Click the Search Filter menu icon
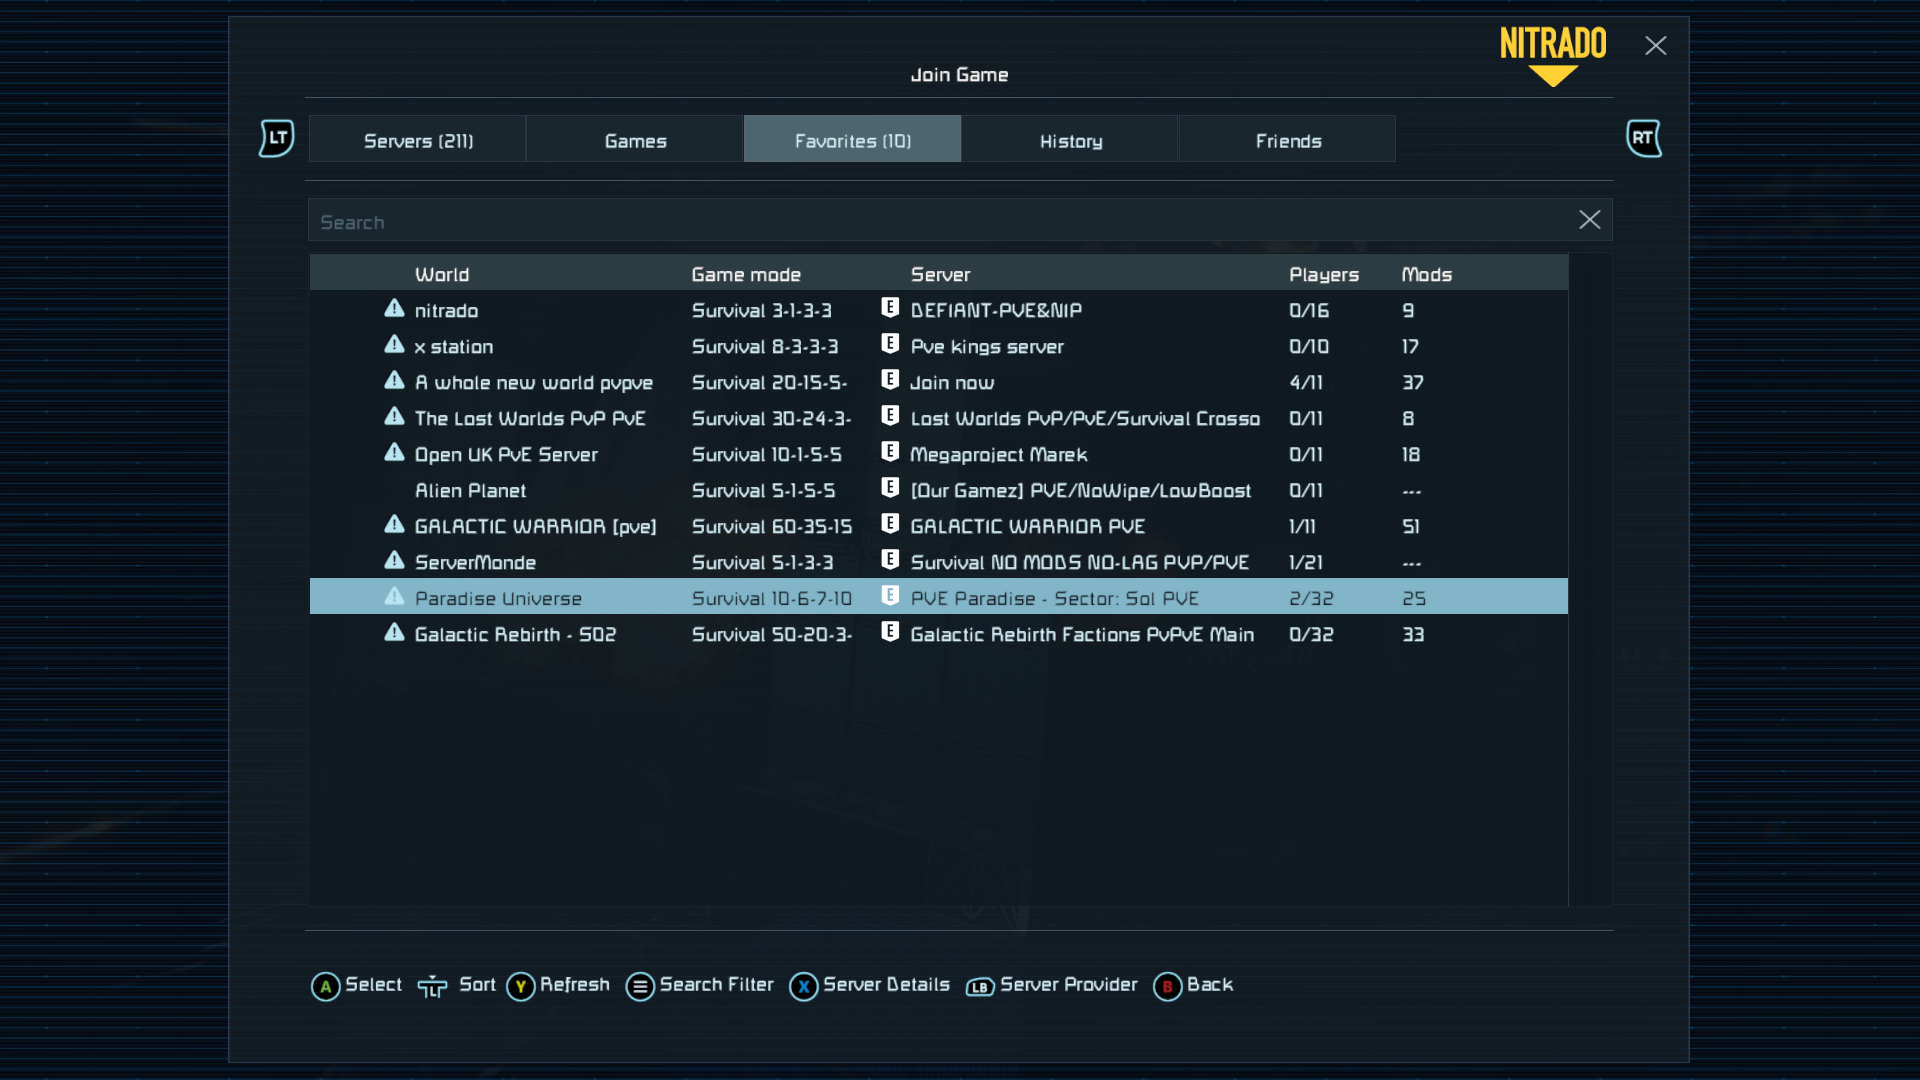 pos(640,987)
